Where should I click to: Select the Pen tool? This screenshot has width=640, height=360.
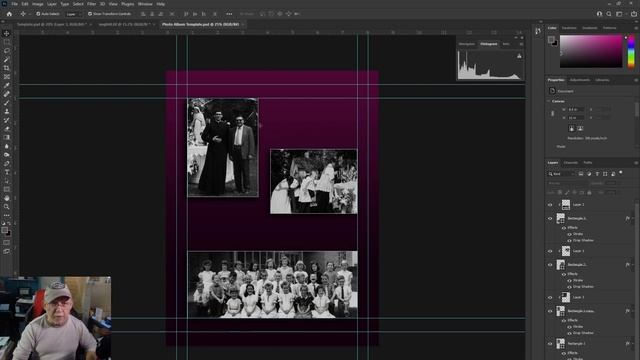coord(7,163)
